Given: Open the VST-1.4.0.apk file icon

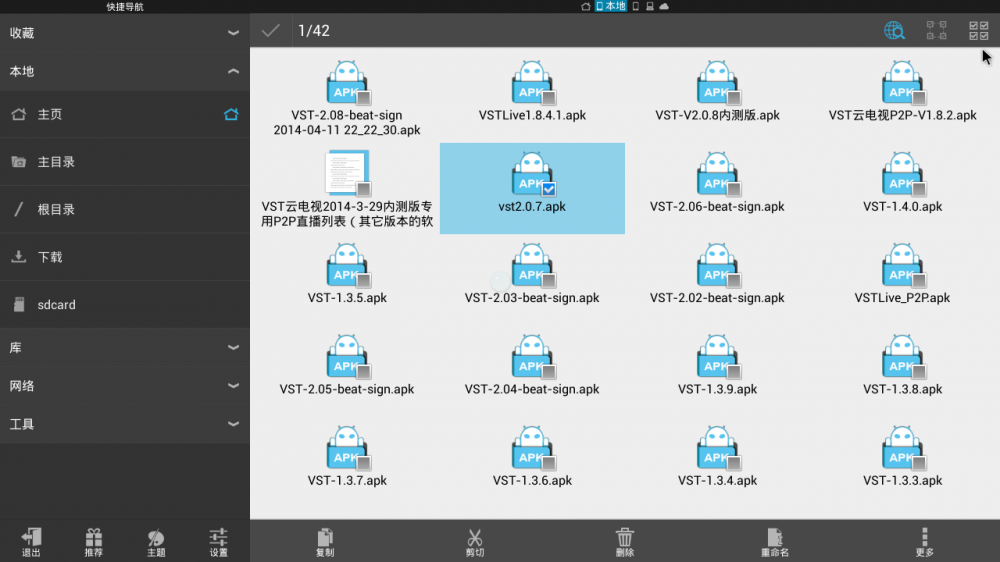Looking at the screenshot, I should (902, 174).
